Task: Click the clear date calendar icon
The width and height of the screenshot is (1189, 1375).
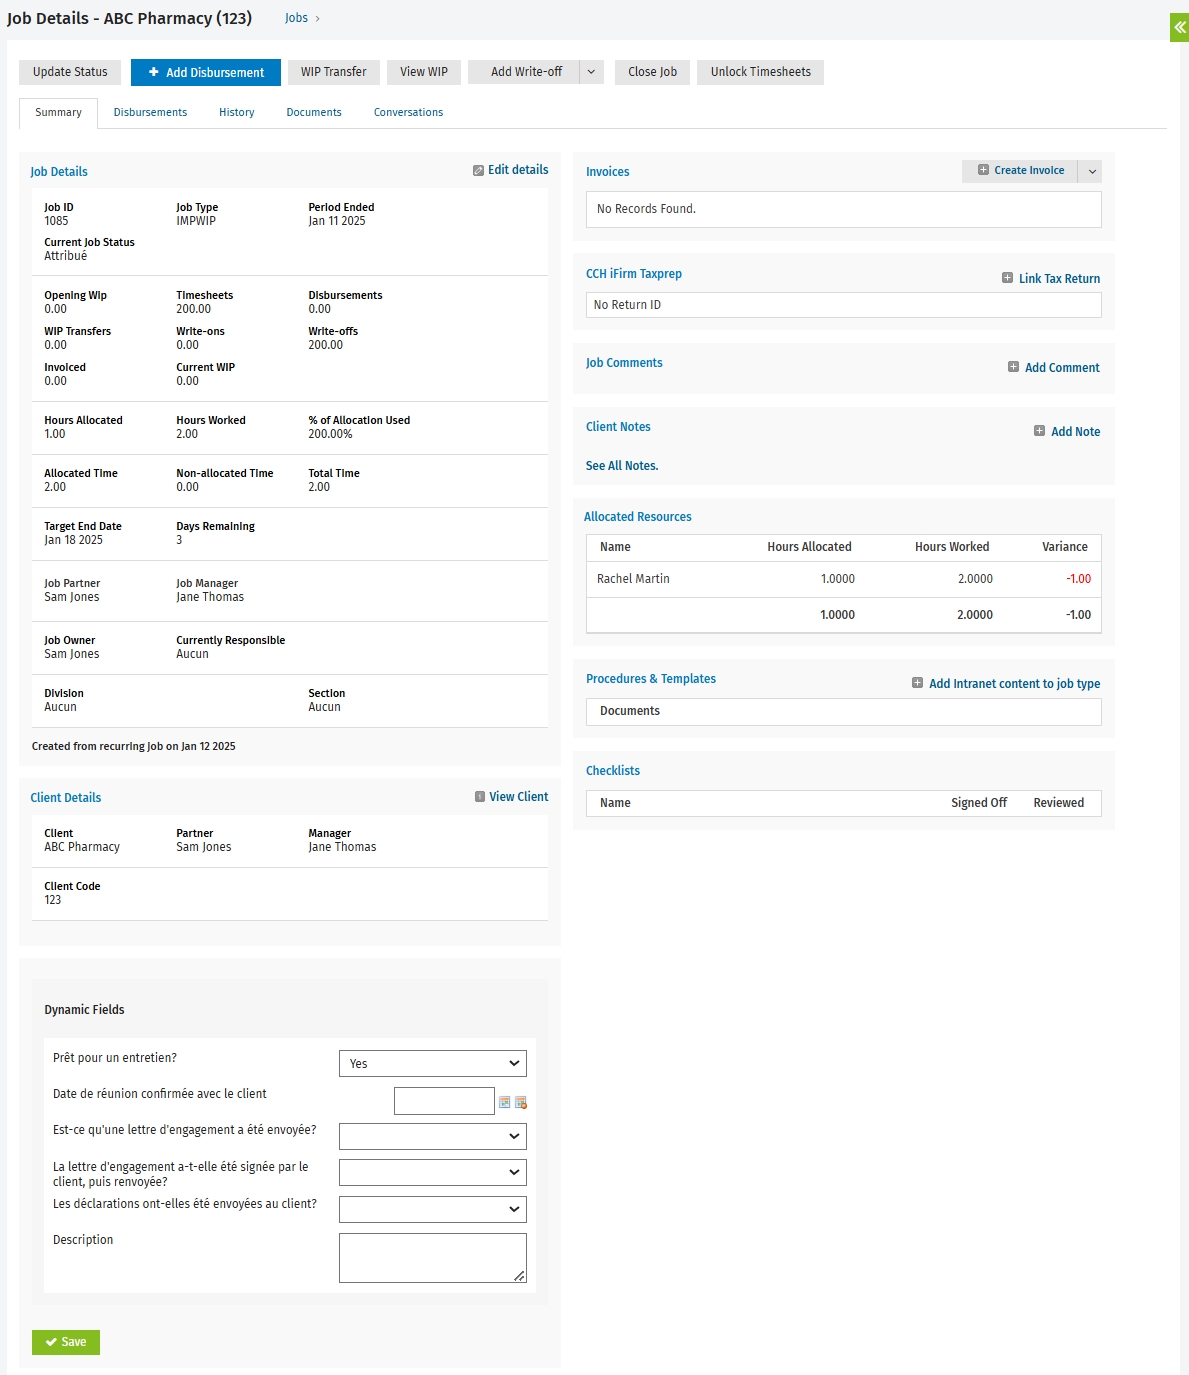Action: tap(521, 1102)
